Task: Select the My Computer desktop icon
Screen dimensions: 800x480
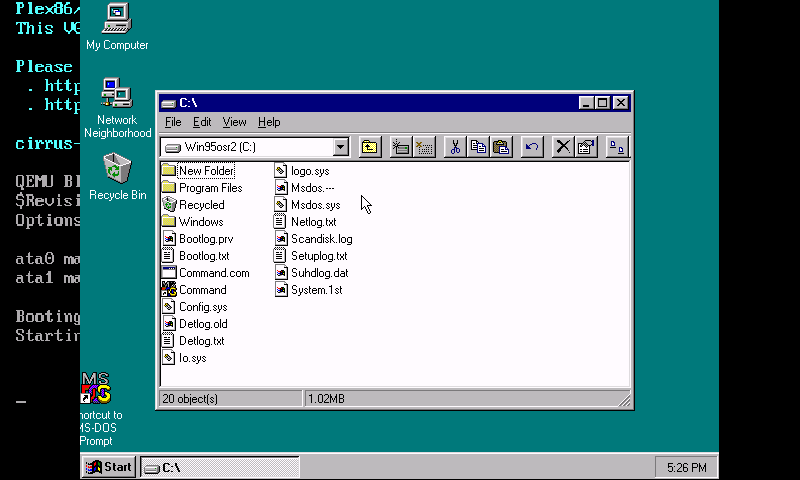Action: point(117,27)
